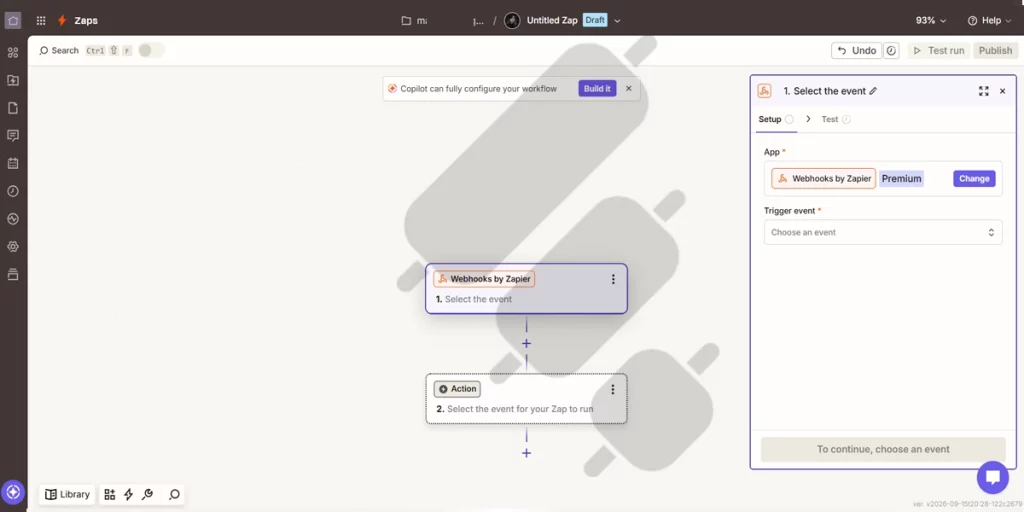Open the Help dropdown menu
The image size is (1024, 512).
pos(989,20)
